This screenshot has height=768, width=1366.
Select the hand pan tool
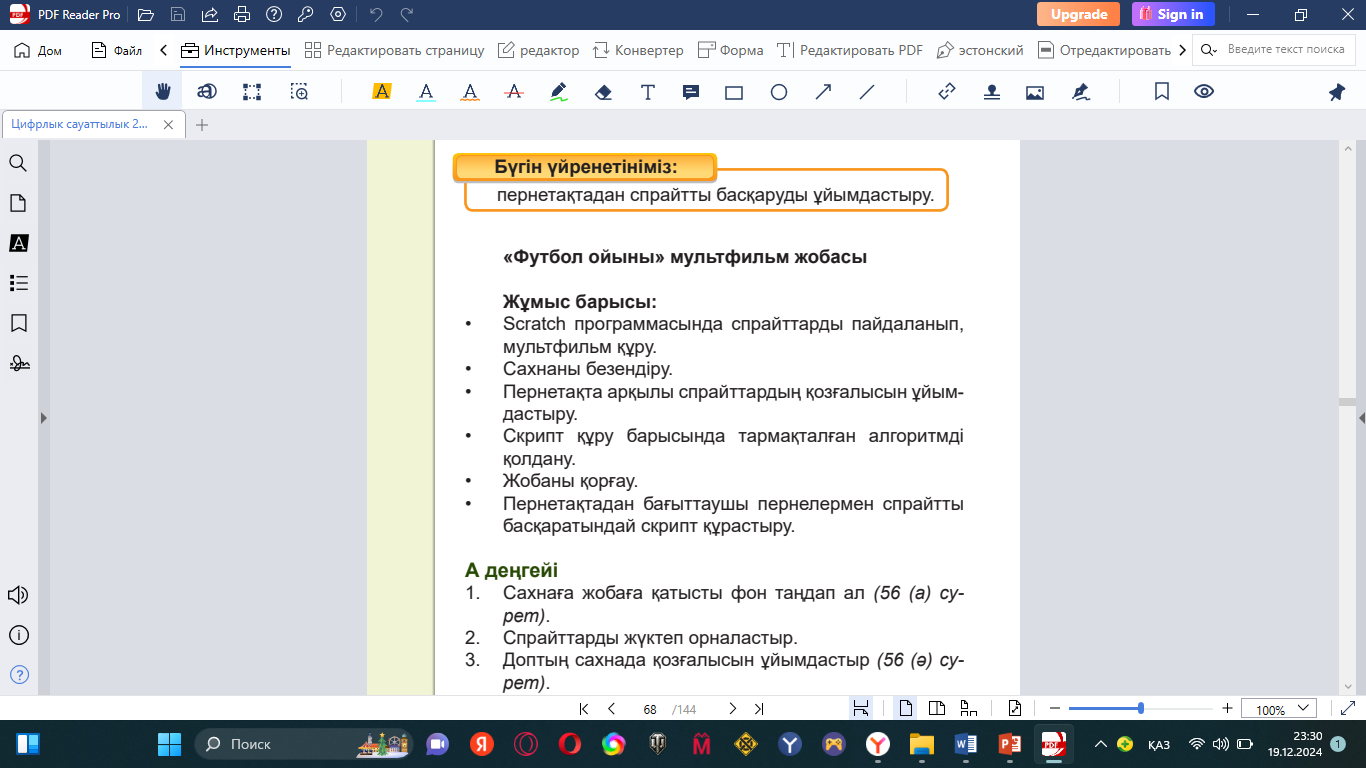pyautogui.click(x=162, y=92)
